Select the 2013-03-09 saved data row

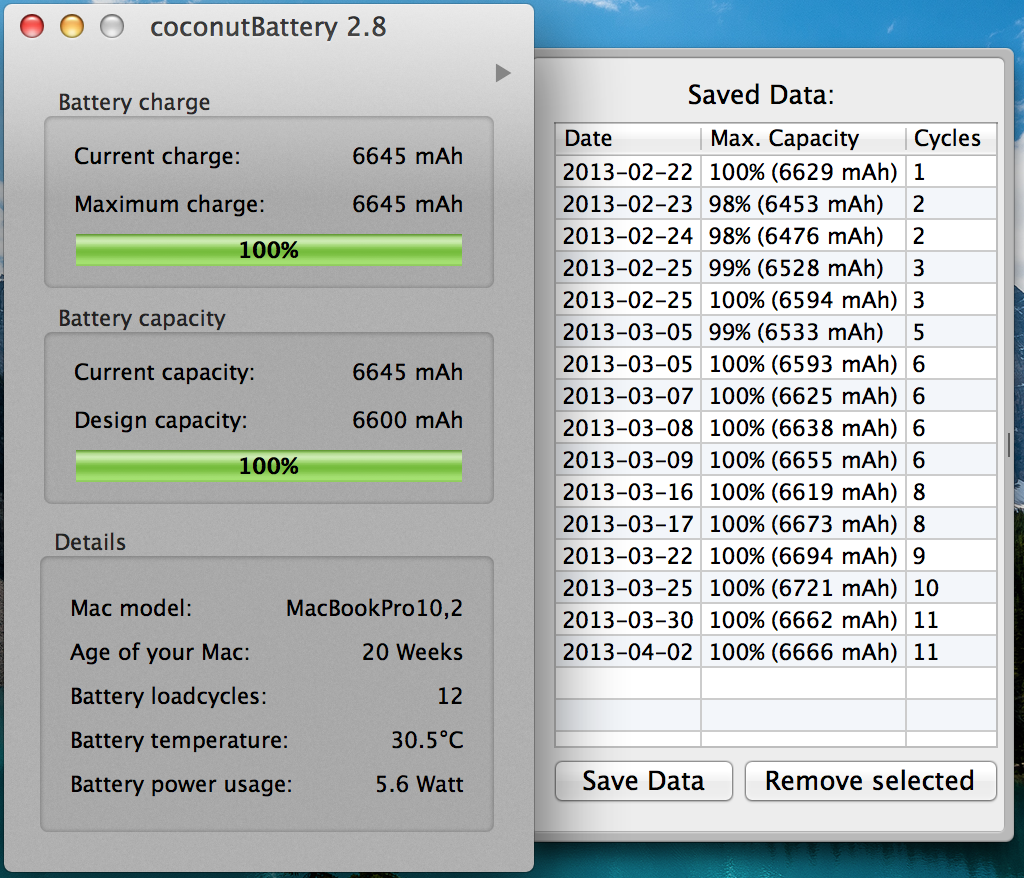pyautogui.click(x=776, y=460)
